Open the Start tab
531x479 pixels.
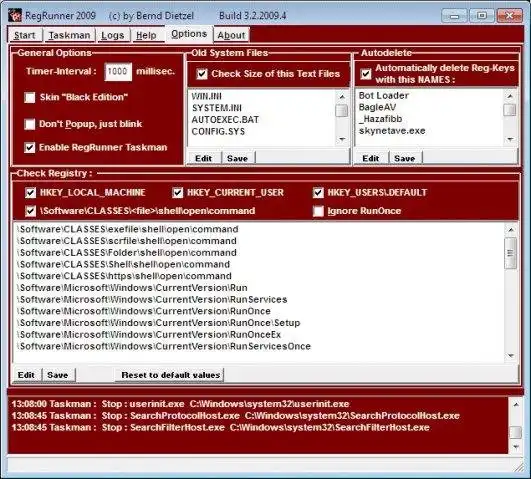[24, 35]
